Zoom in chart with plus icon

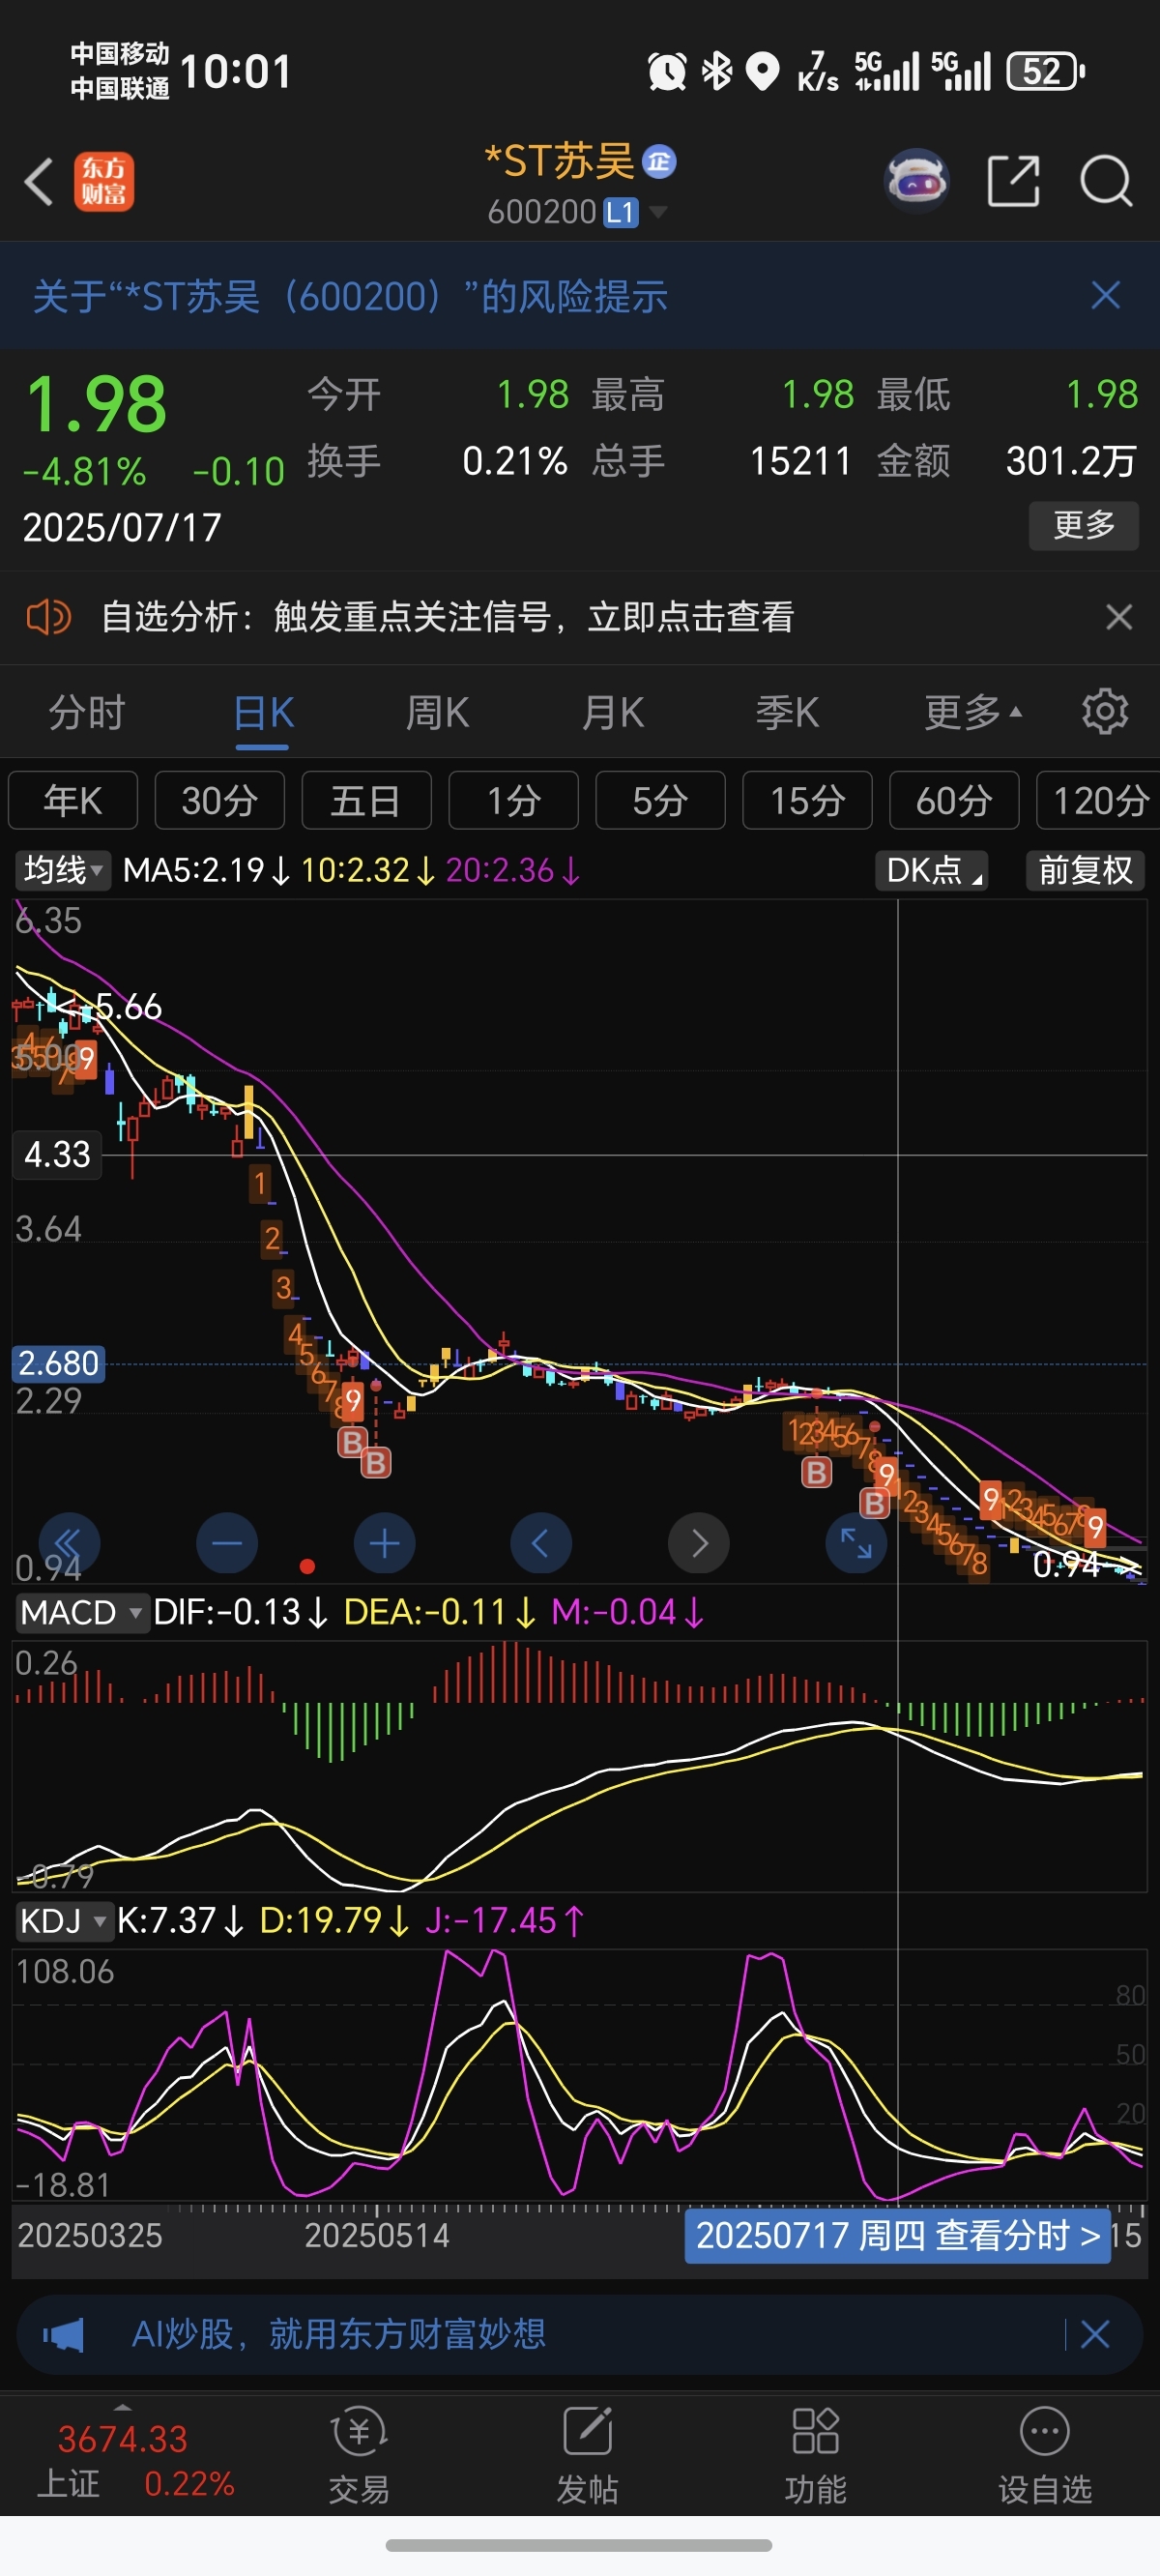[x=384, y=1543]
